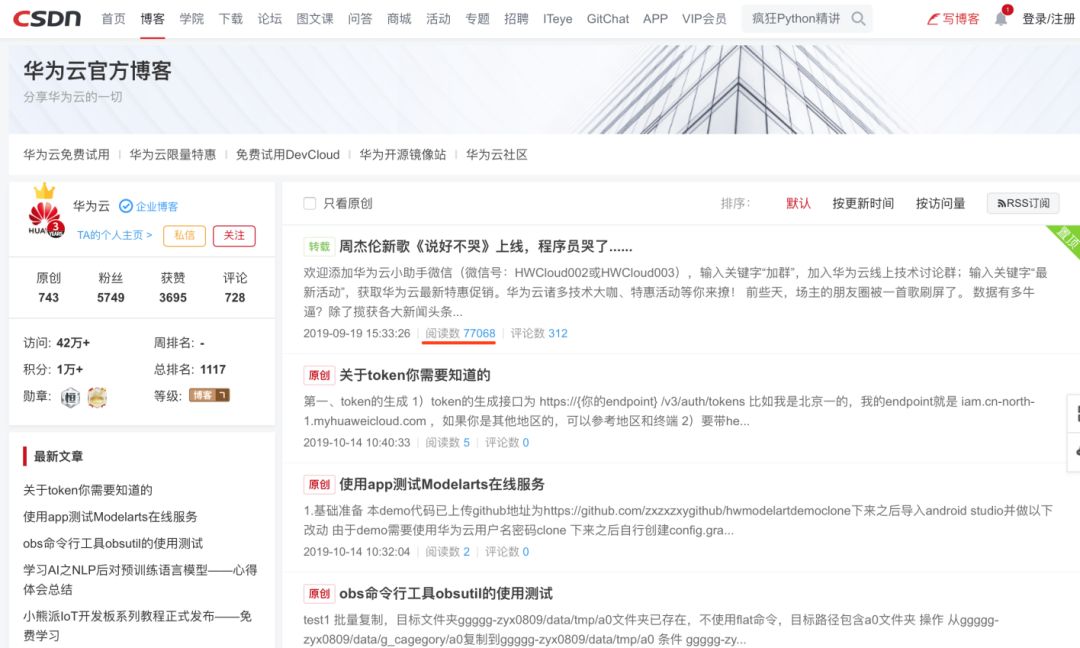Click sidebar link 关于token你需要知道的
Image resolution: width=1080 pixels, height=648 pixels.
click(87, 490)
